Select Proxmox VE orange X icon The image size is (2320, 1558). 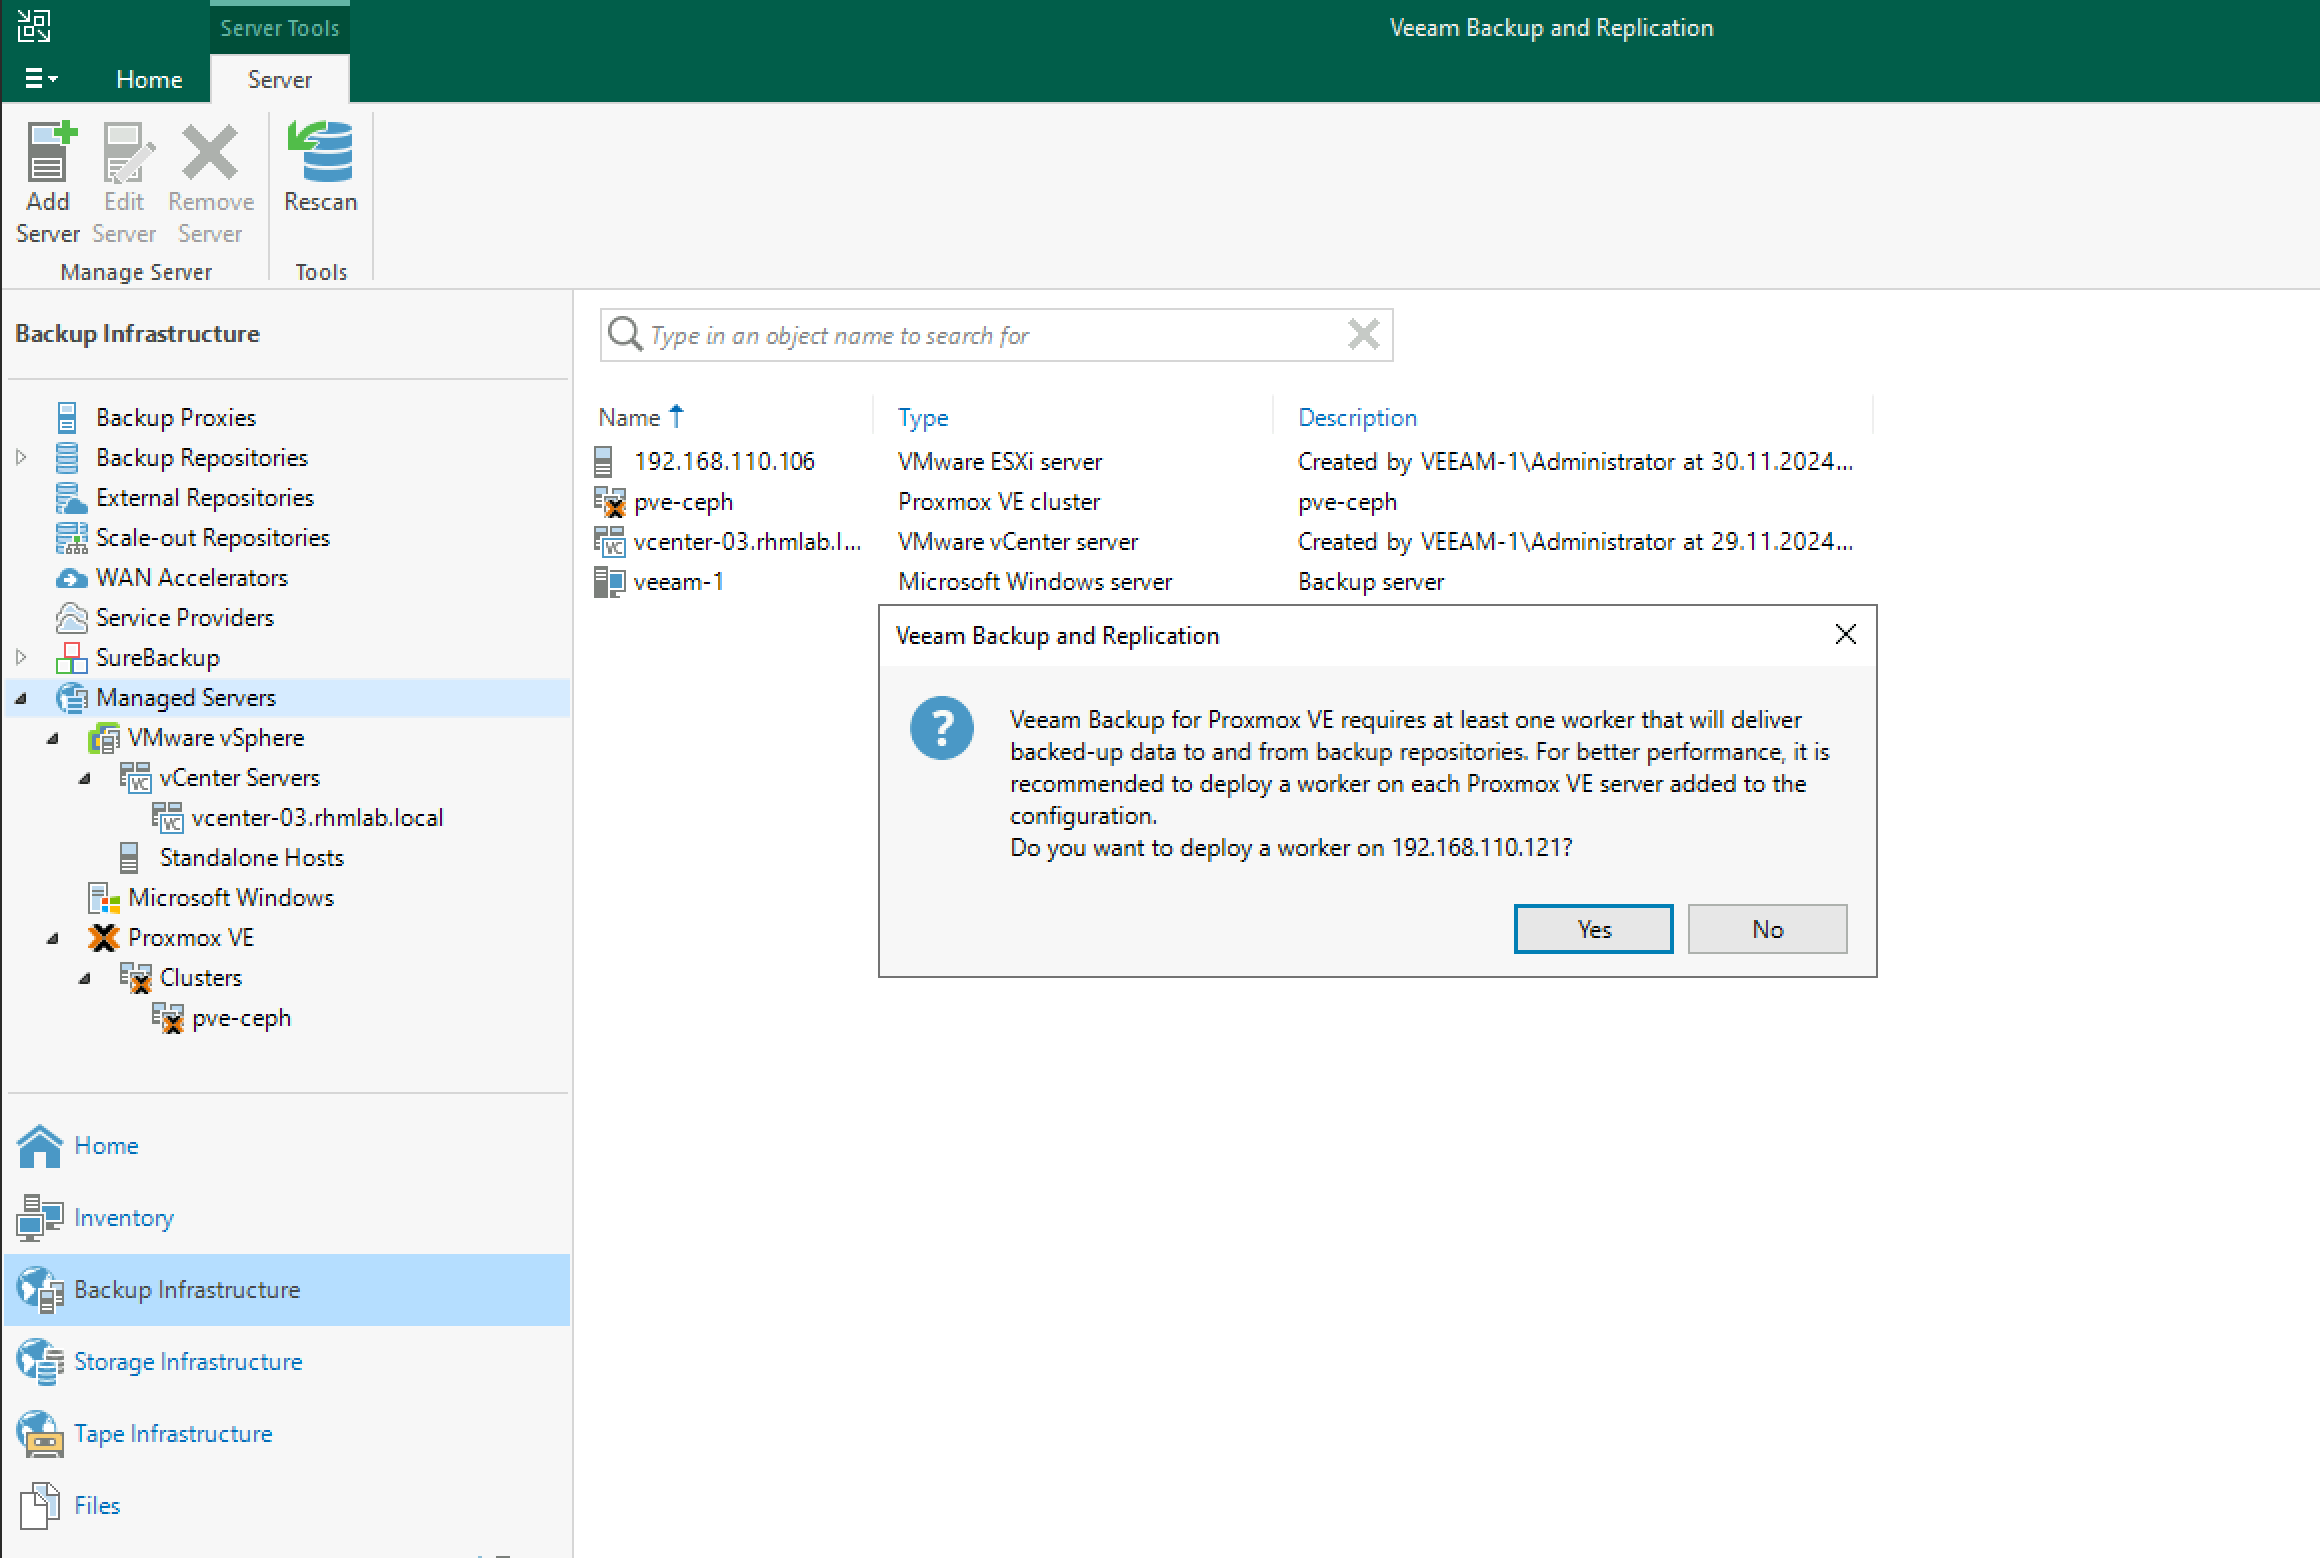tap(103, 938)
